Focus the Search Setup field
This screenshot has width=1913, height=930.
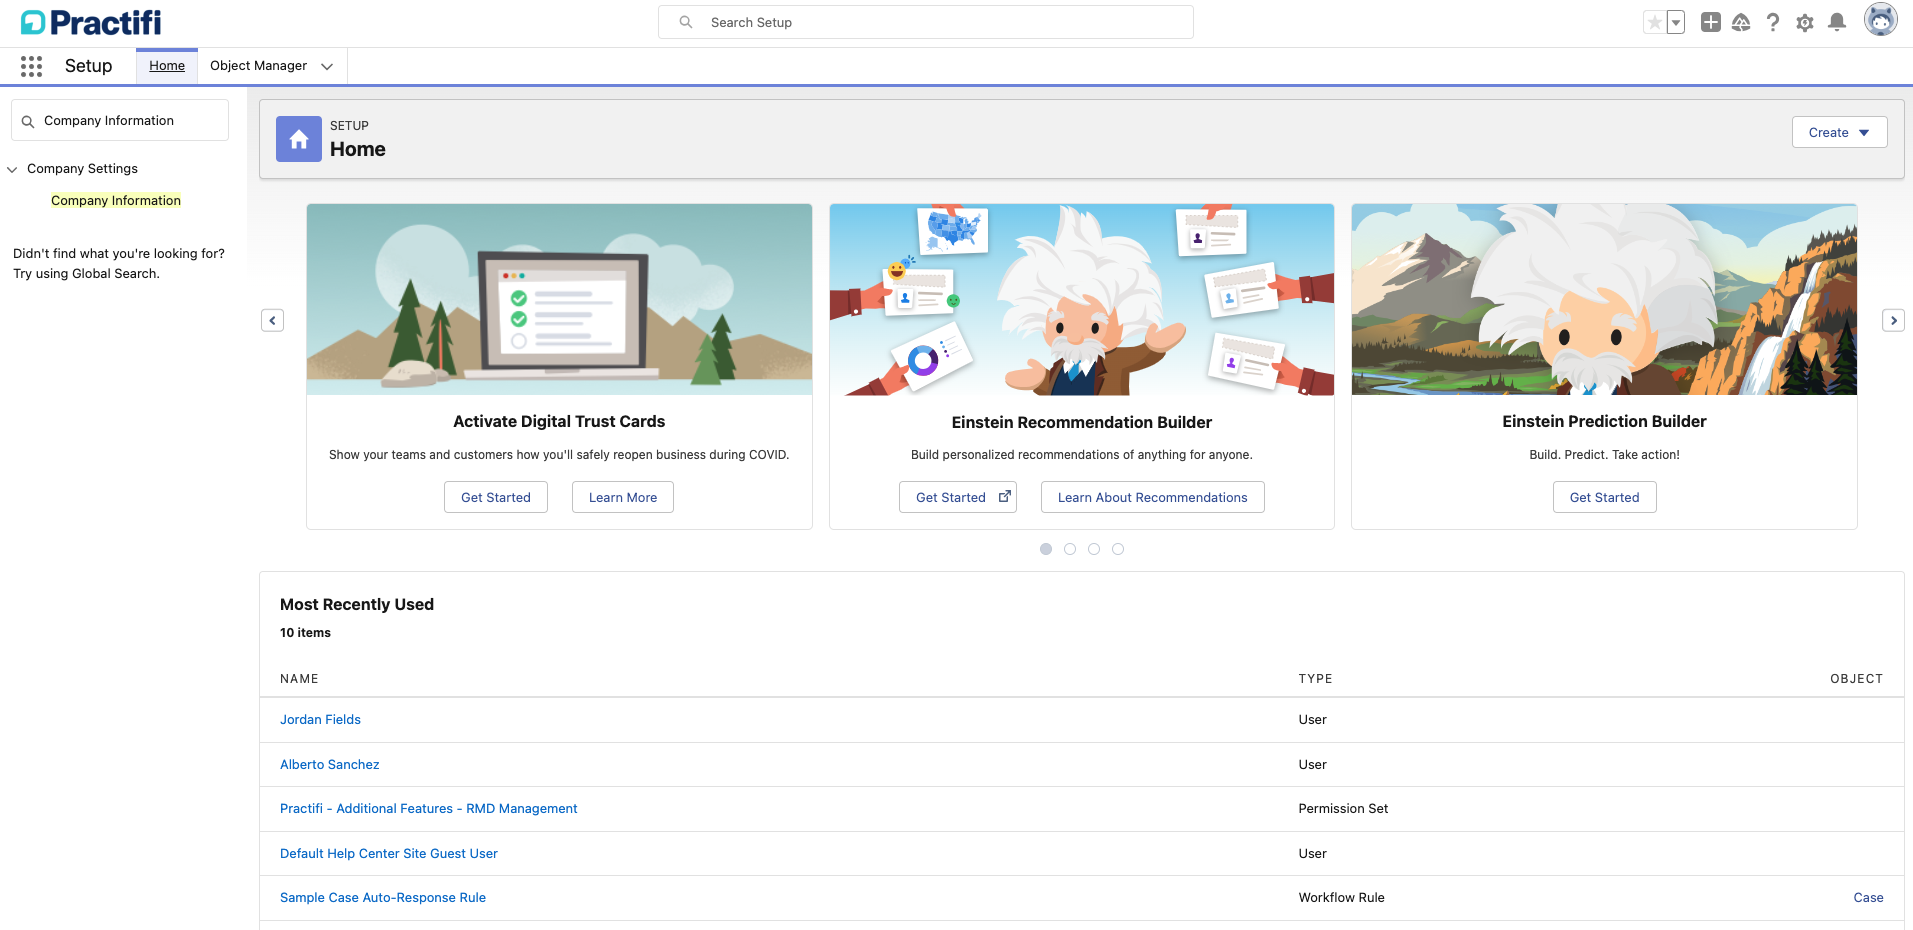tap(926, 22)
